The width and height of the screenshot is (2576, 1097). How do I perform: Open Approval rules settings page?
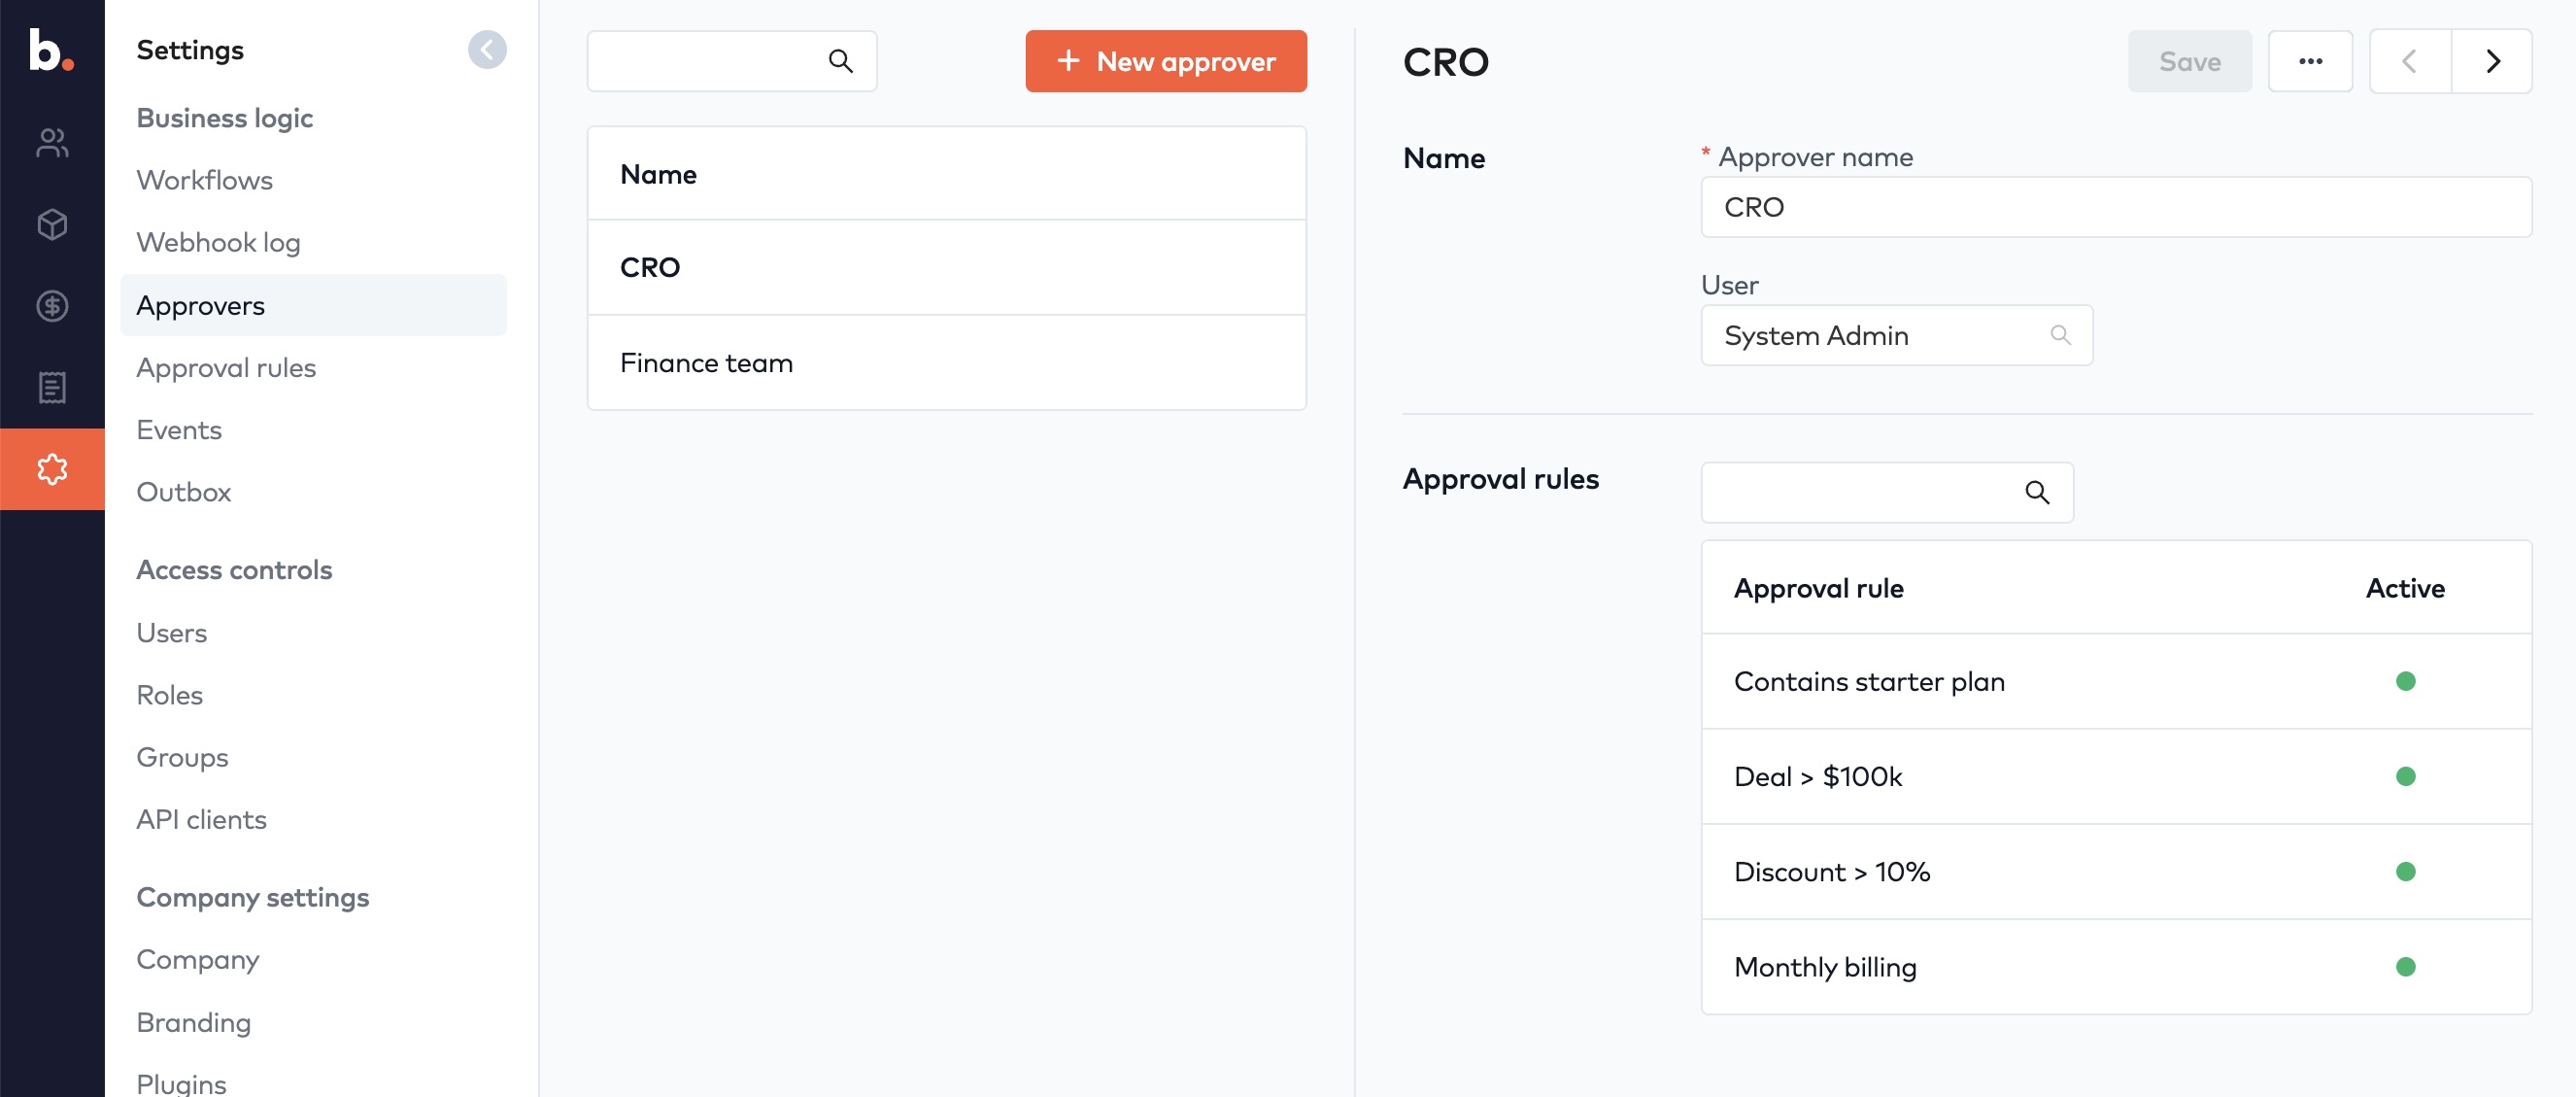(226, 367)
